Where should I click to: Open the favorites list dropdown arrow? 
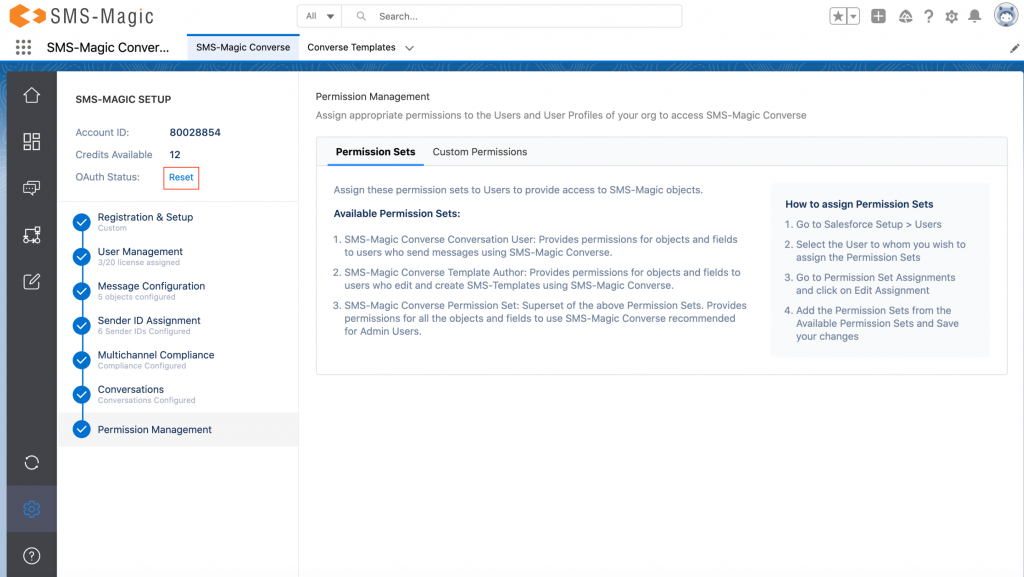point(853,16)
